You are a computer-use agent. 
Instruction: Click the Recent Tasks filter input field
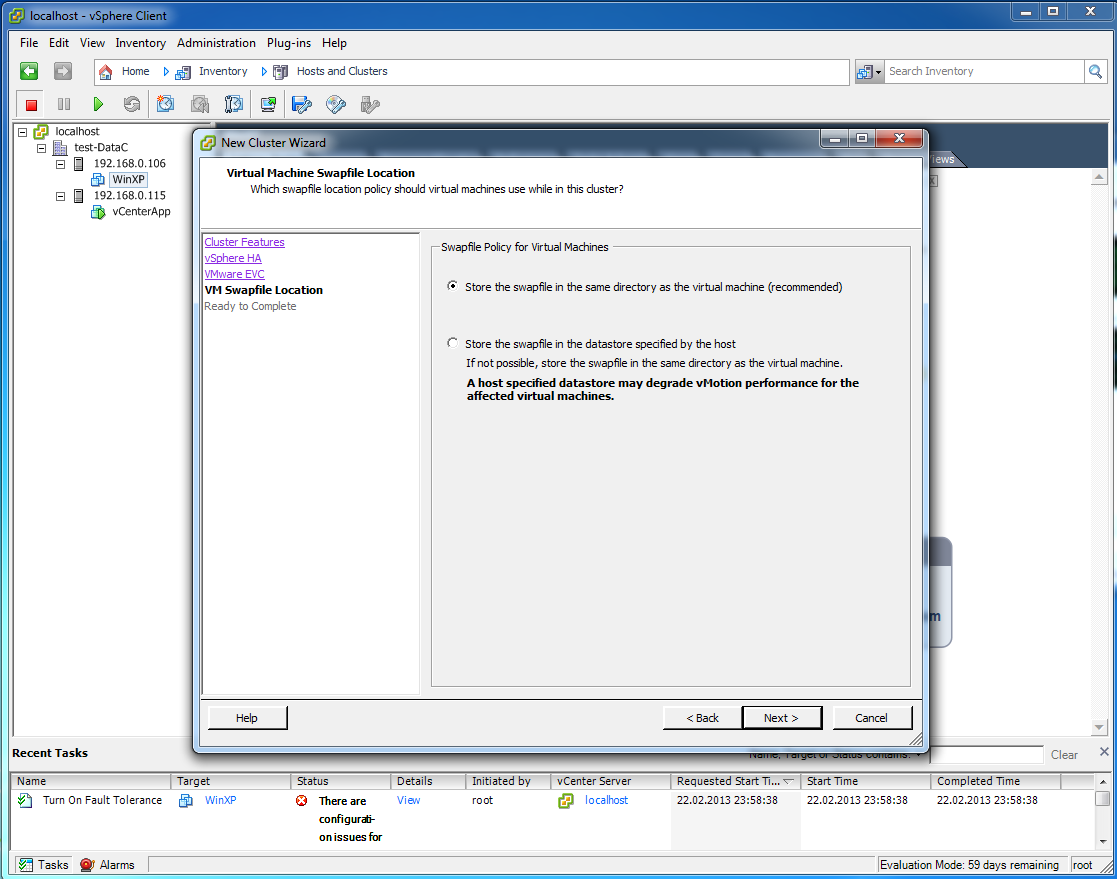coord(987,754)
